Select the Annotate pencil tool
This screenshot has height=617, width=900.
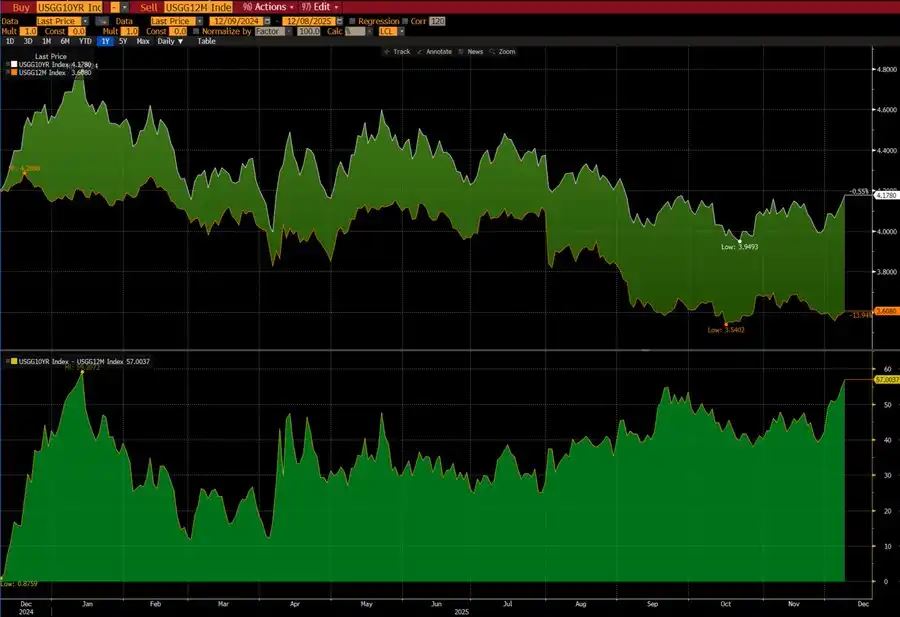[435, 52]
